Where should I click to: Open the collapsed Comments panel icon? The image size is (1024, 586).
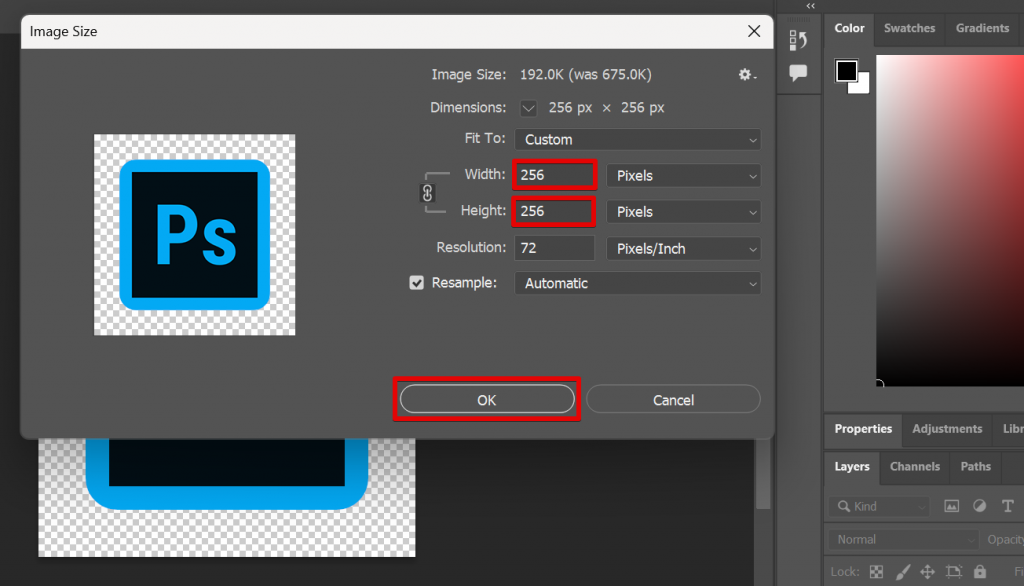(798, 72)
